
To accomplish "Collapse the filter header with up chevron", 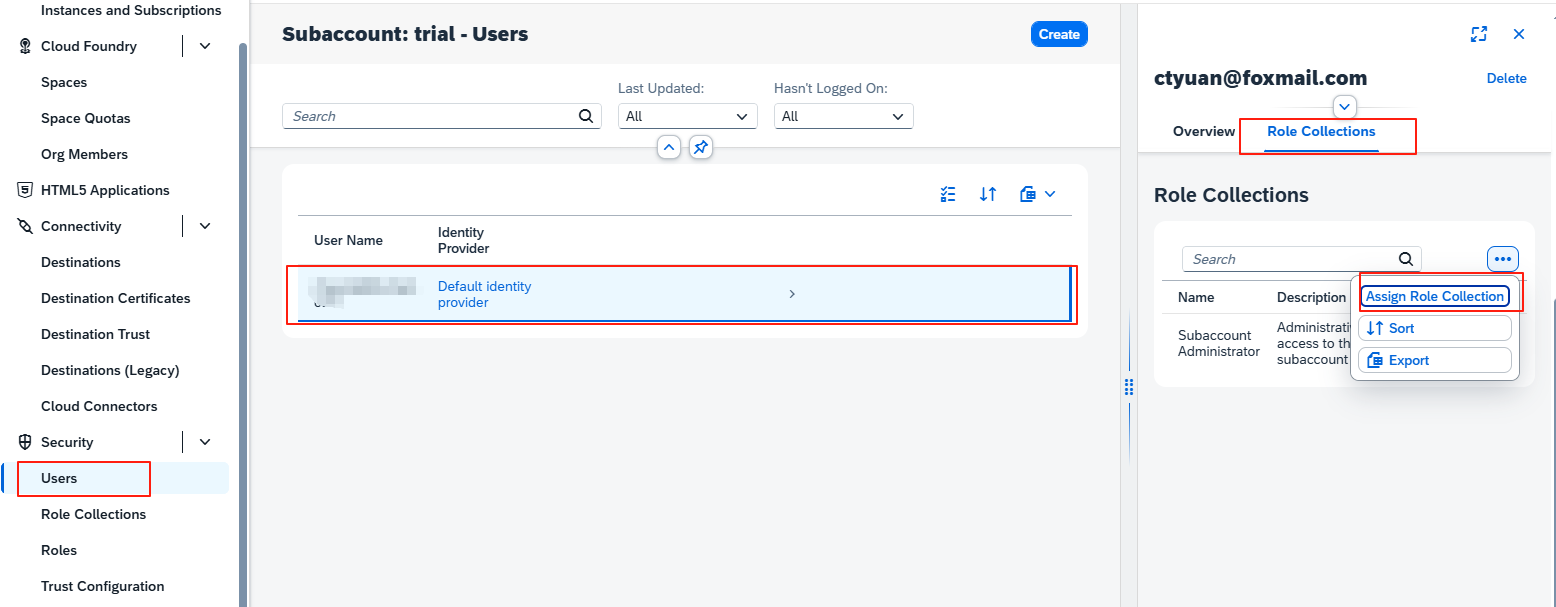I will [x=669, y=148].
